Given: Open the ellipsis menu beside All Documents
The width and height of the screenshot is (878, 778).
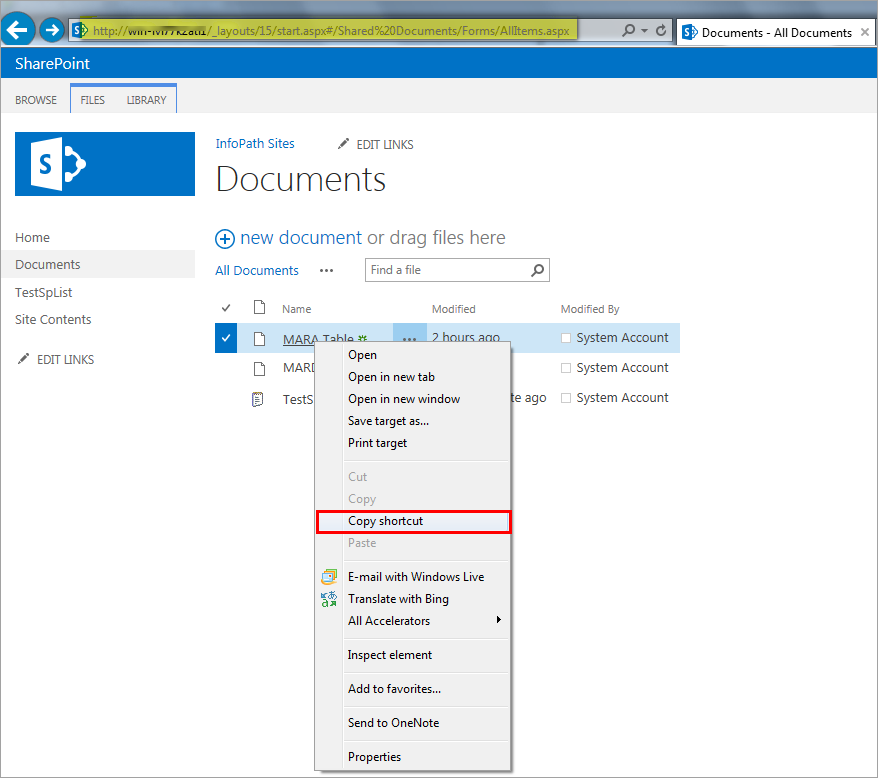Looking at the screenshot, I should tap(326, 271).
